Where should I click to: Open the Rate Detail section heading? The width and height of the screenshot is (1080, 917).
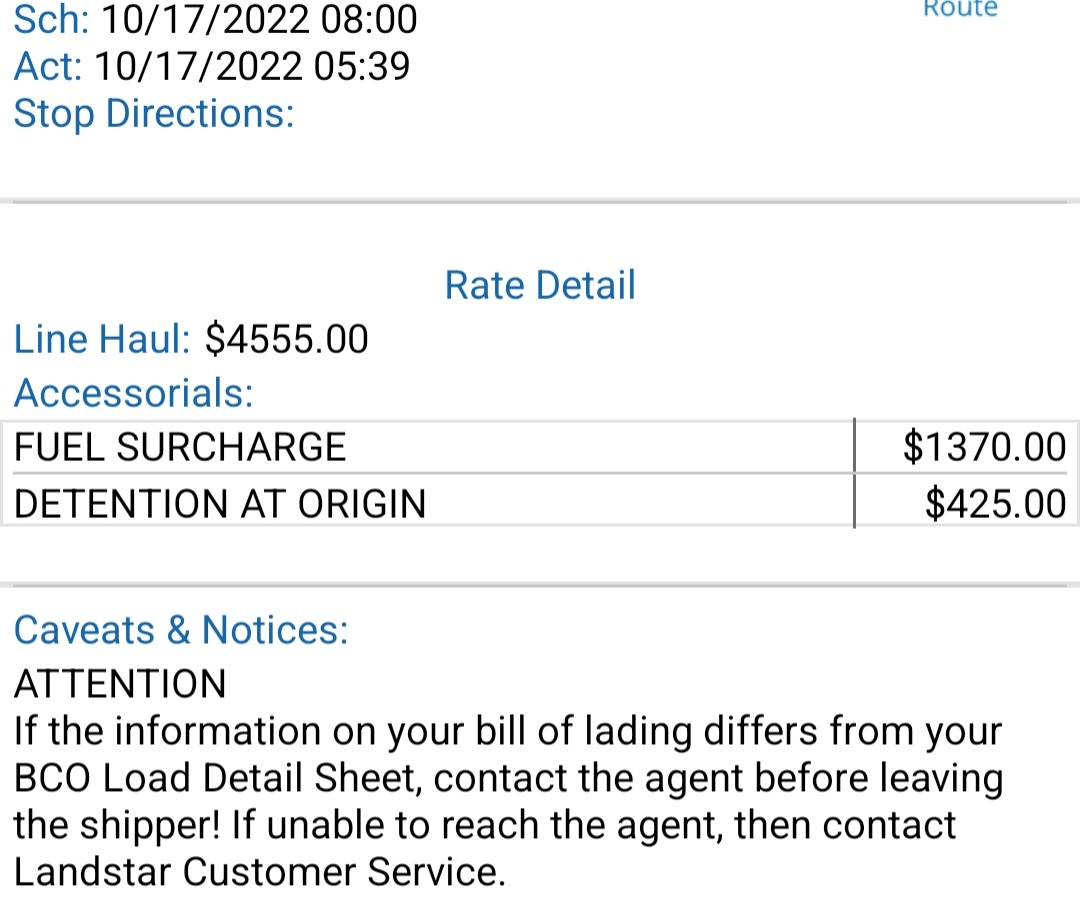540,285
